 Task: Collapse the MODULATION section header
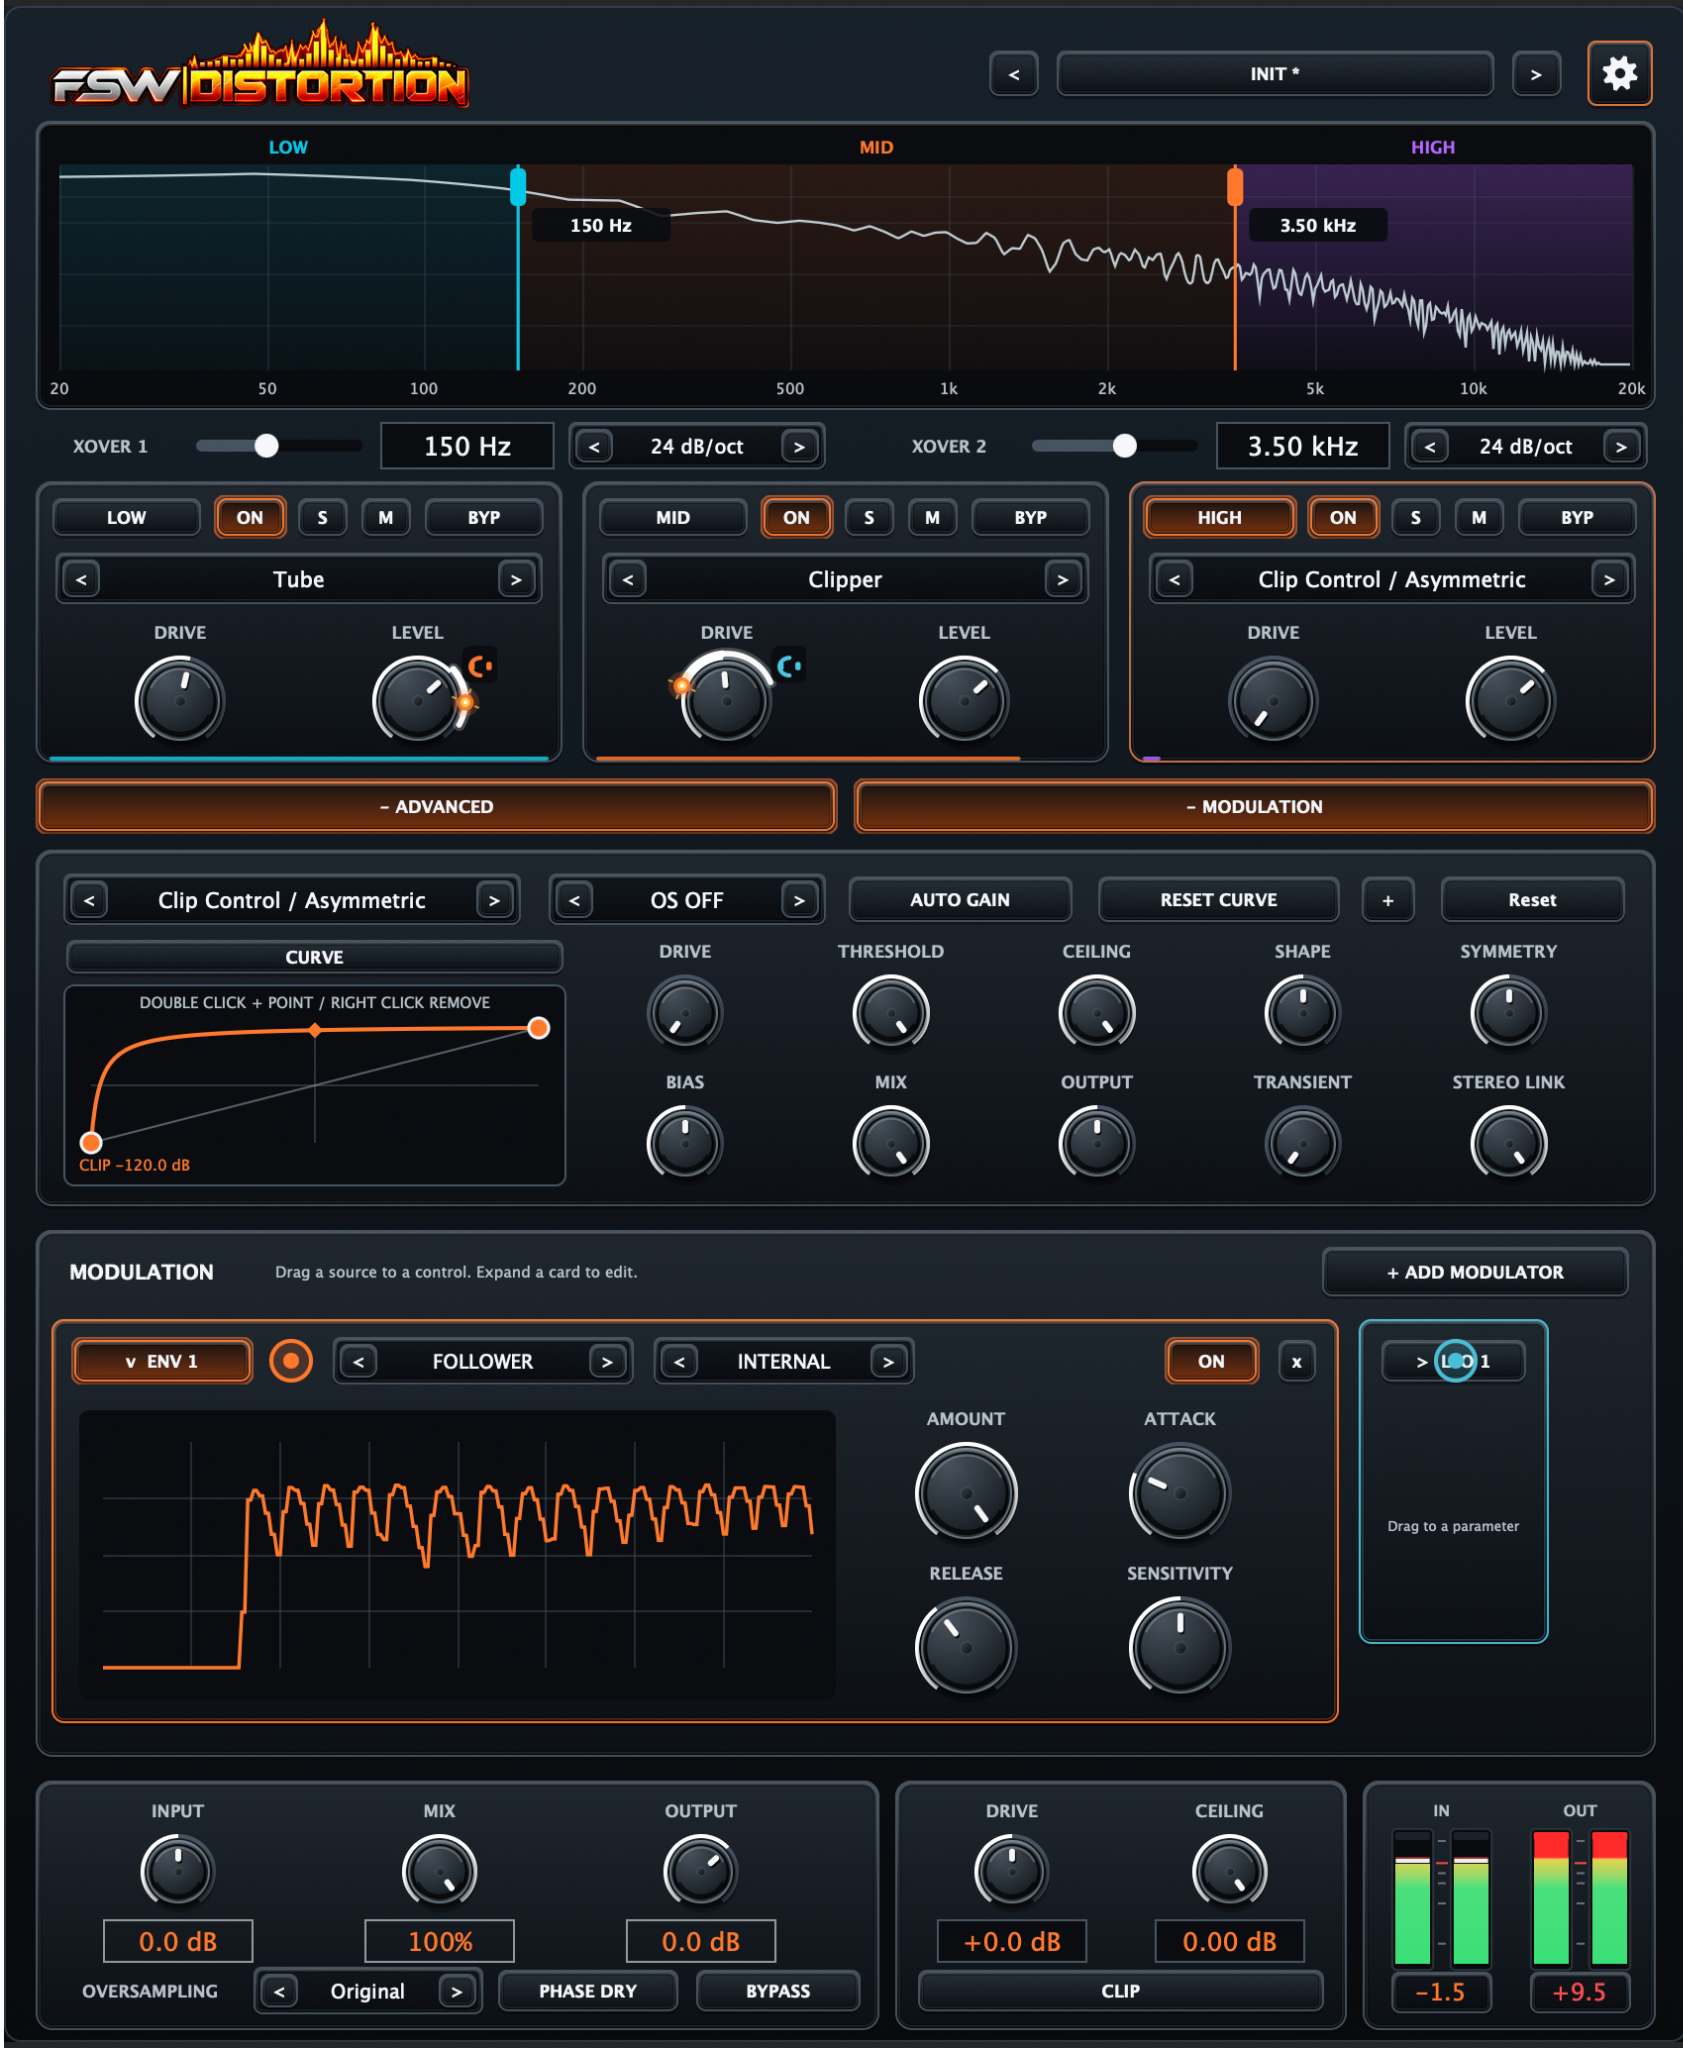coord(1254,807)
